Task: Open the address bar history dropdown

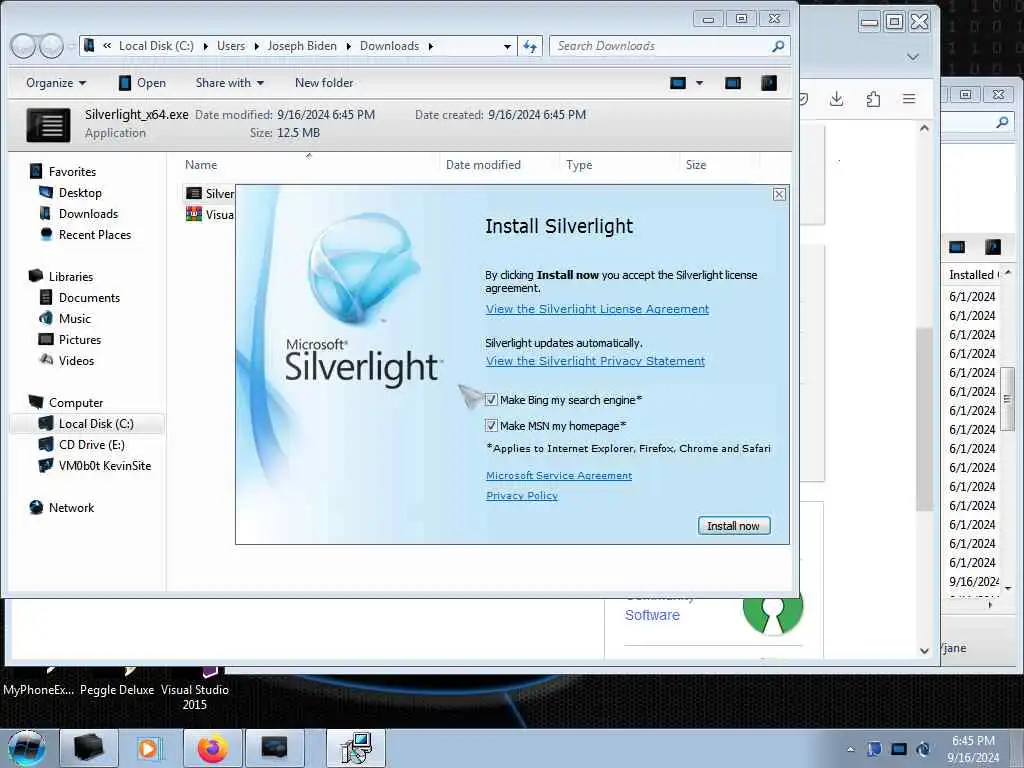Action: click(x=507, y=46)
